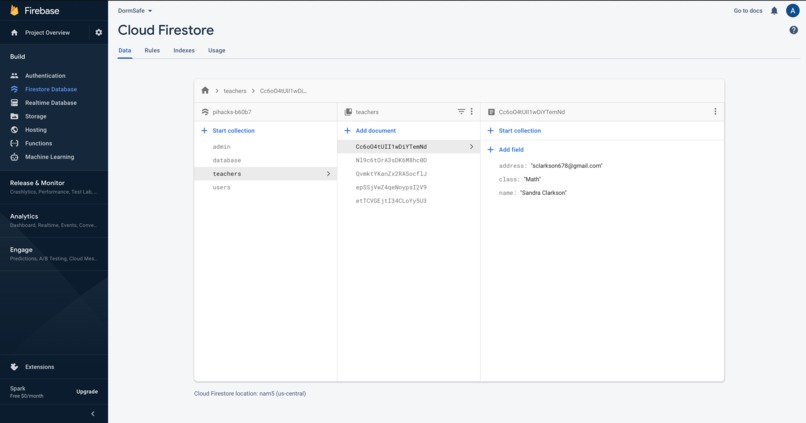The height and width of the screenshot is (423, 806).
Task: Click the Build section heading
Action: tap(17, 57)
